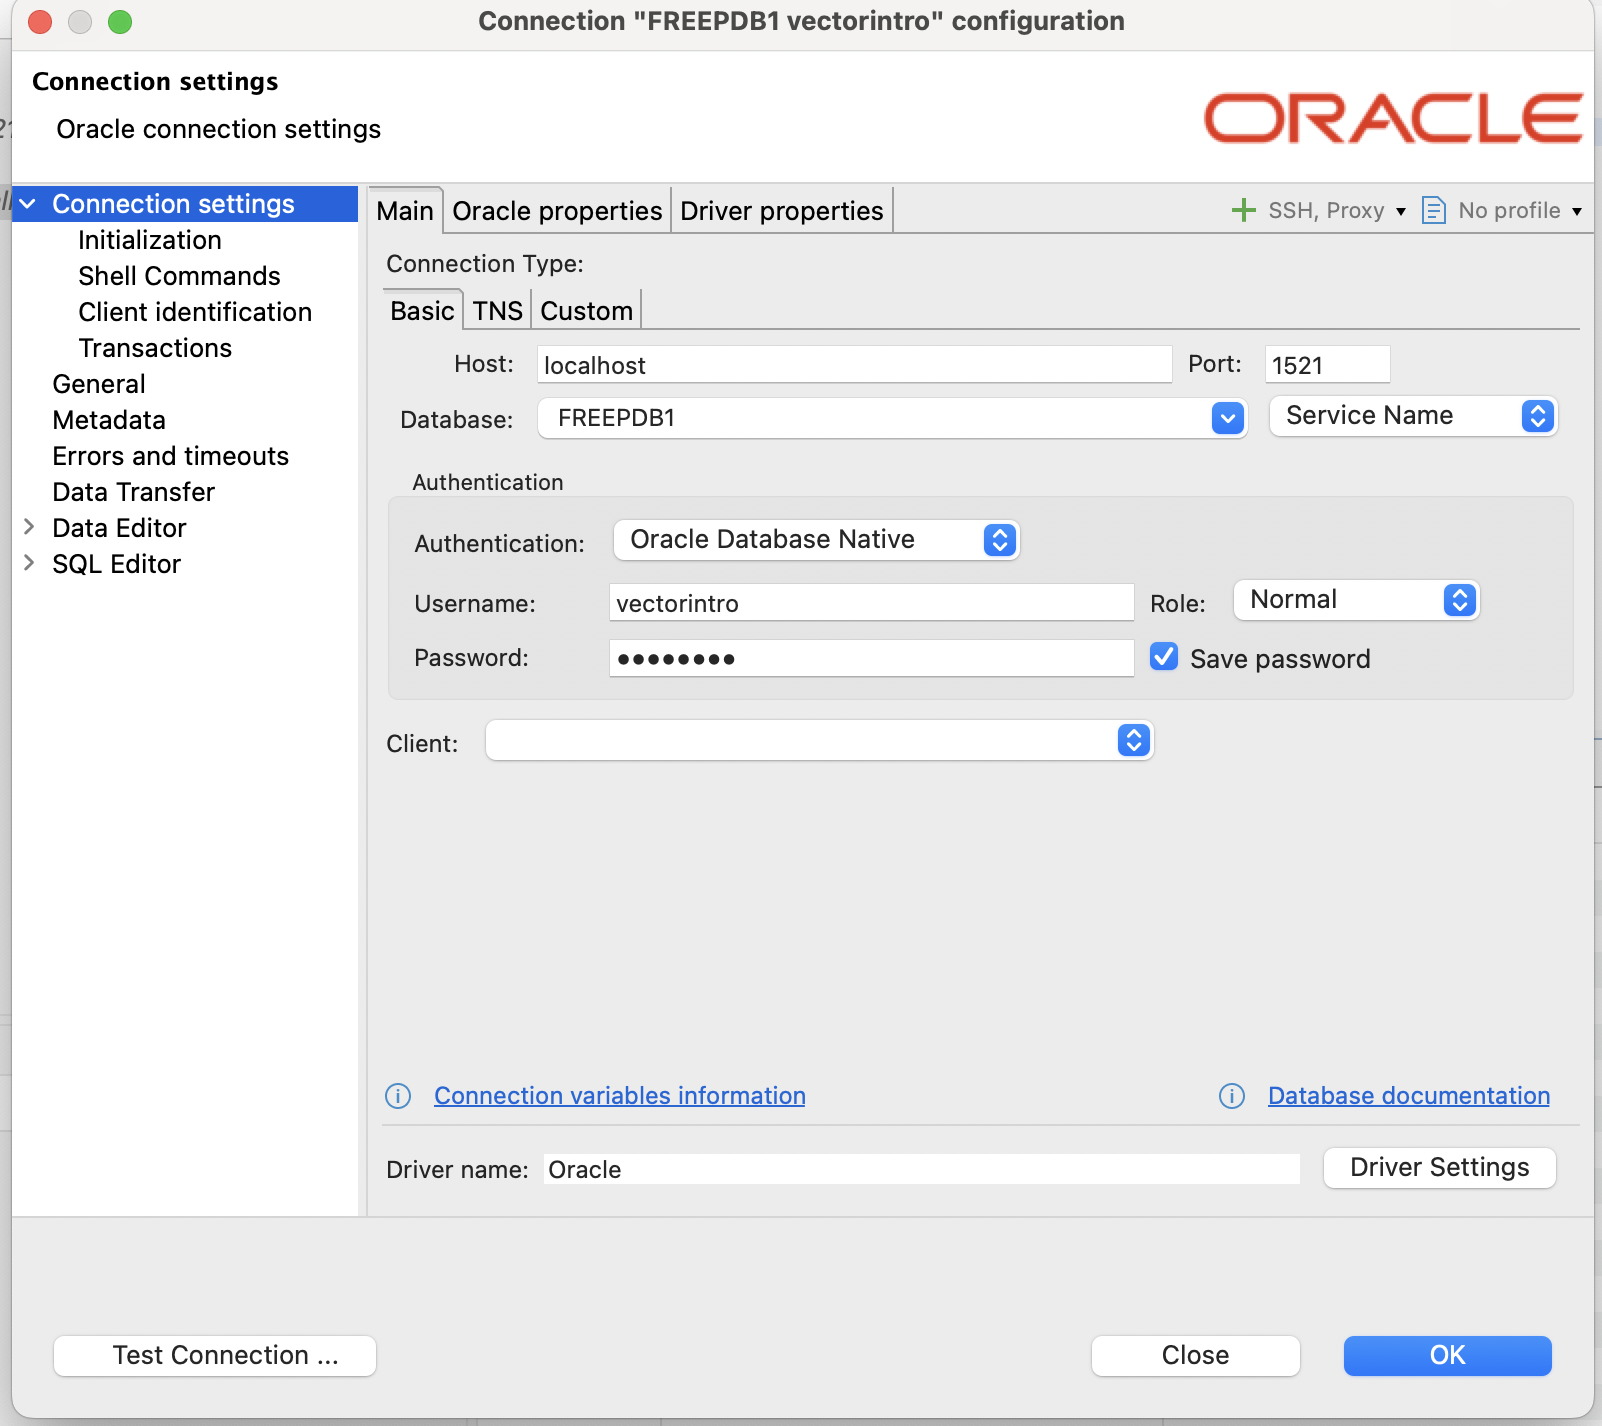Open Connection variables information link
The height and width of the screenshot is (1426, 1602).
click(x=620, y=1096)
